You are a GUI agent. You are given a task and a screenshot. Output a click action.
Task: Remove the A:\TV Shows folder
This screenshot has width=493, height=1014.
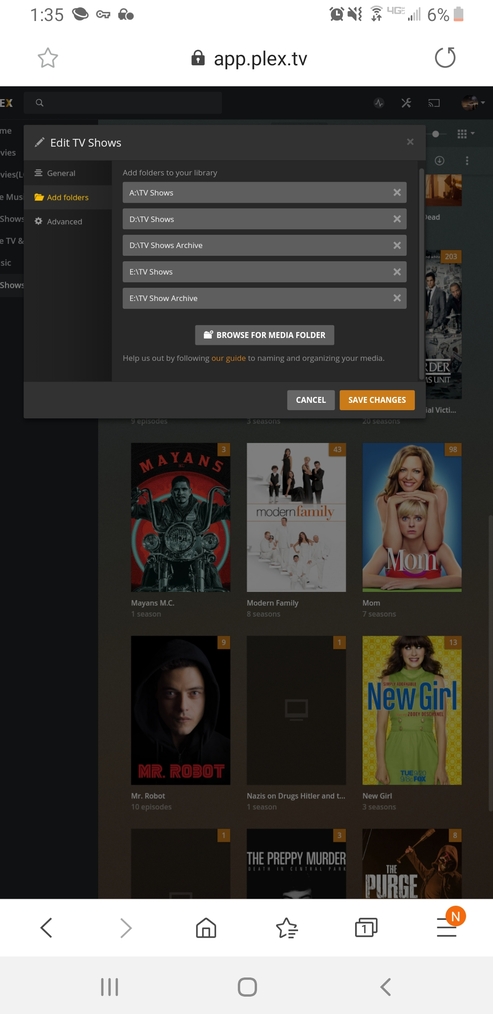tap(397, 192)
